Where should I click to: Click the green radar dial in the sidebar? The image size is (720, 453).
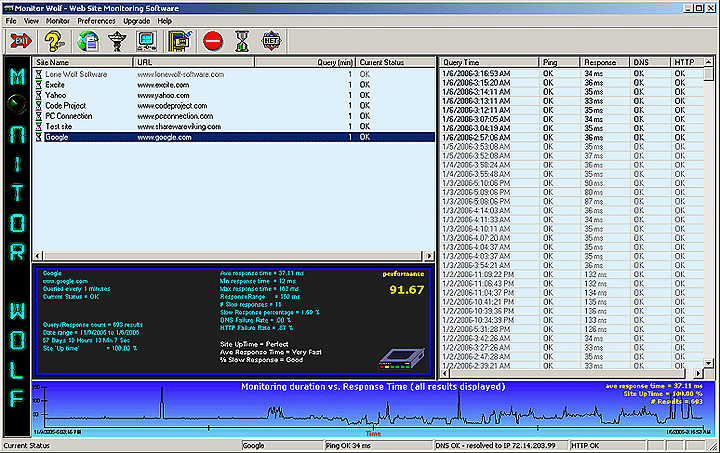[17, 104]
